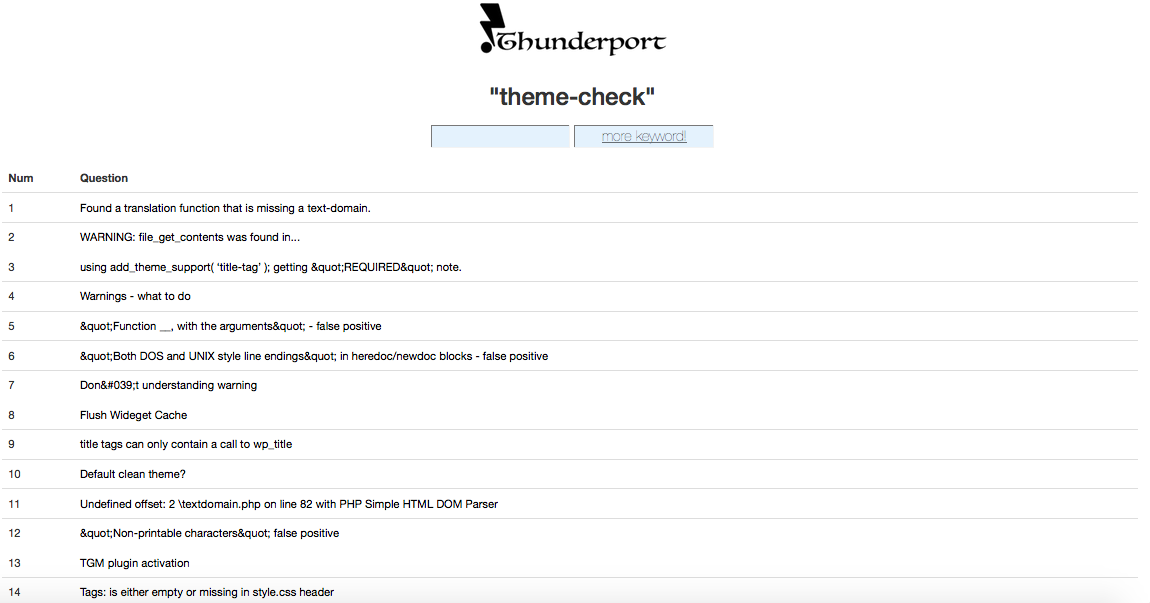Open 'Don't understanding warning' question
This screenshot has height=603, width=1150.
(168, 385)
